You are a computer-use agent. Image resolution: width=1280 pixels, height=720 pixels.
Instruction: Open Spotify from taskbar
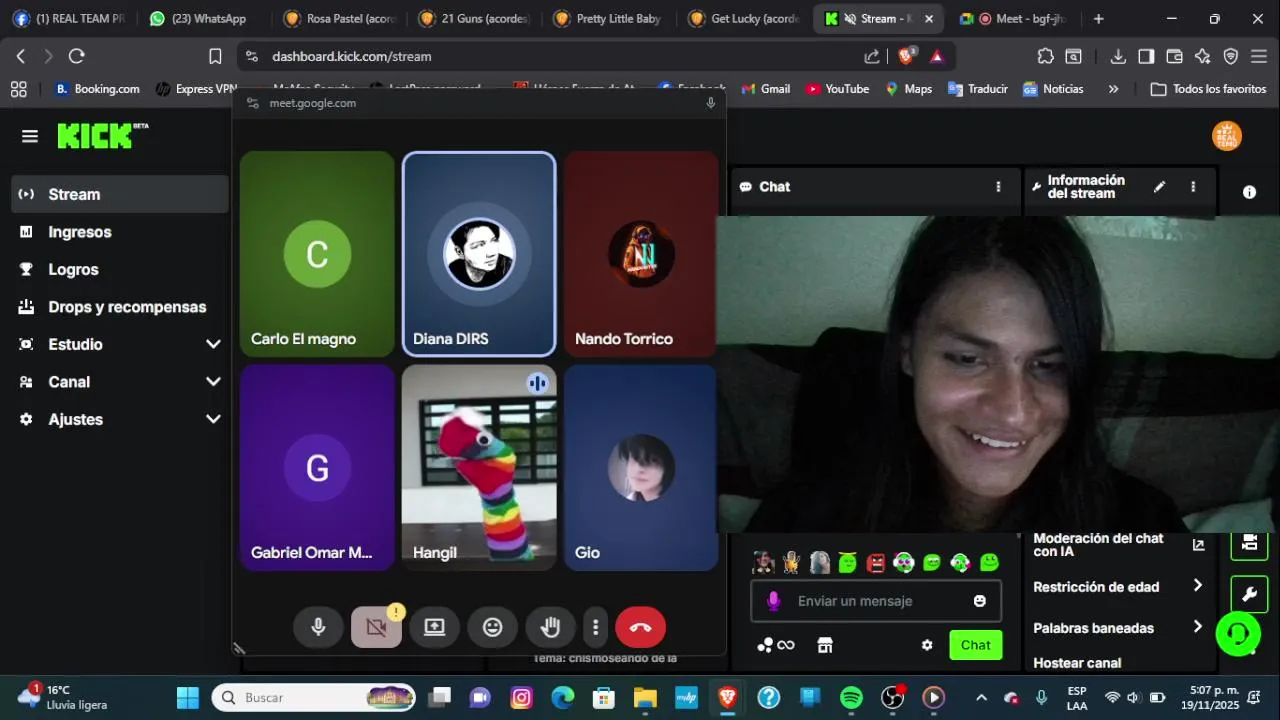[x=851, y=697]
